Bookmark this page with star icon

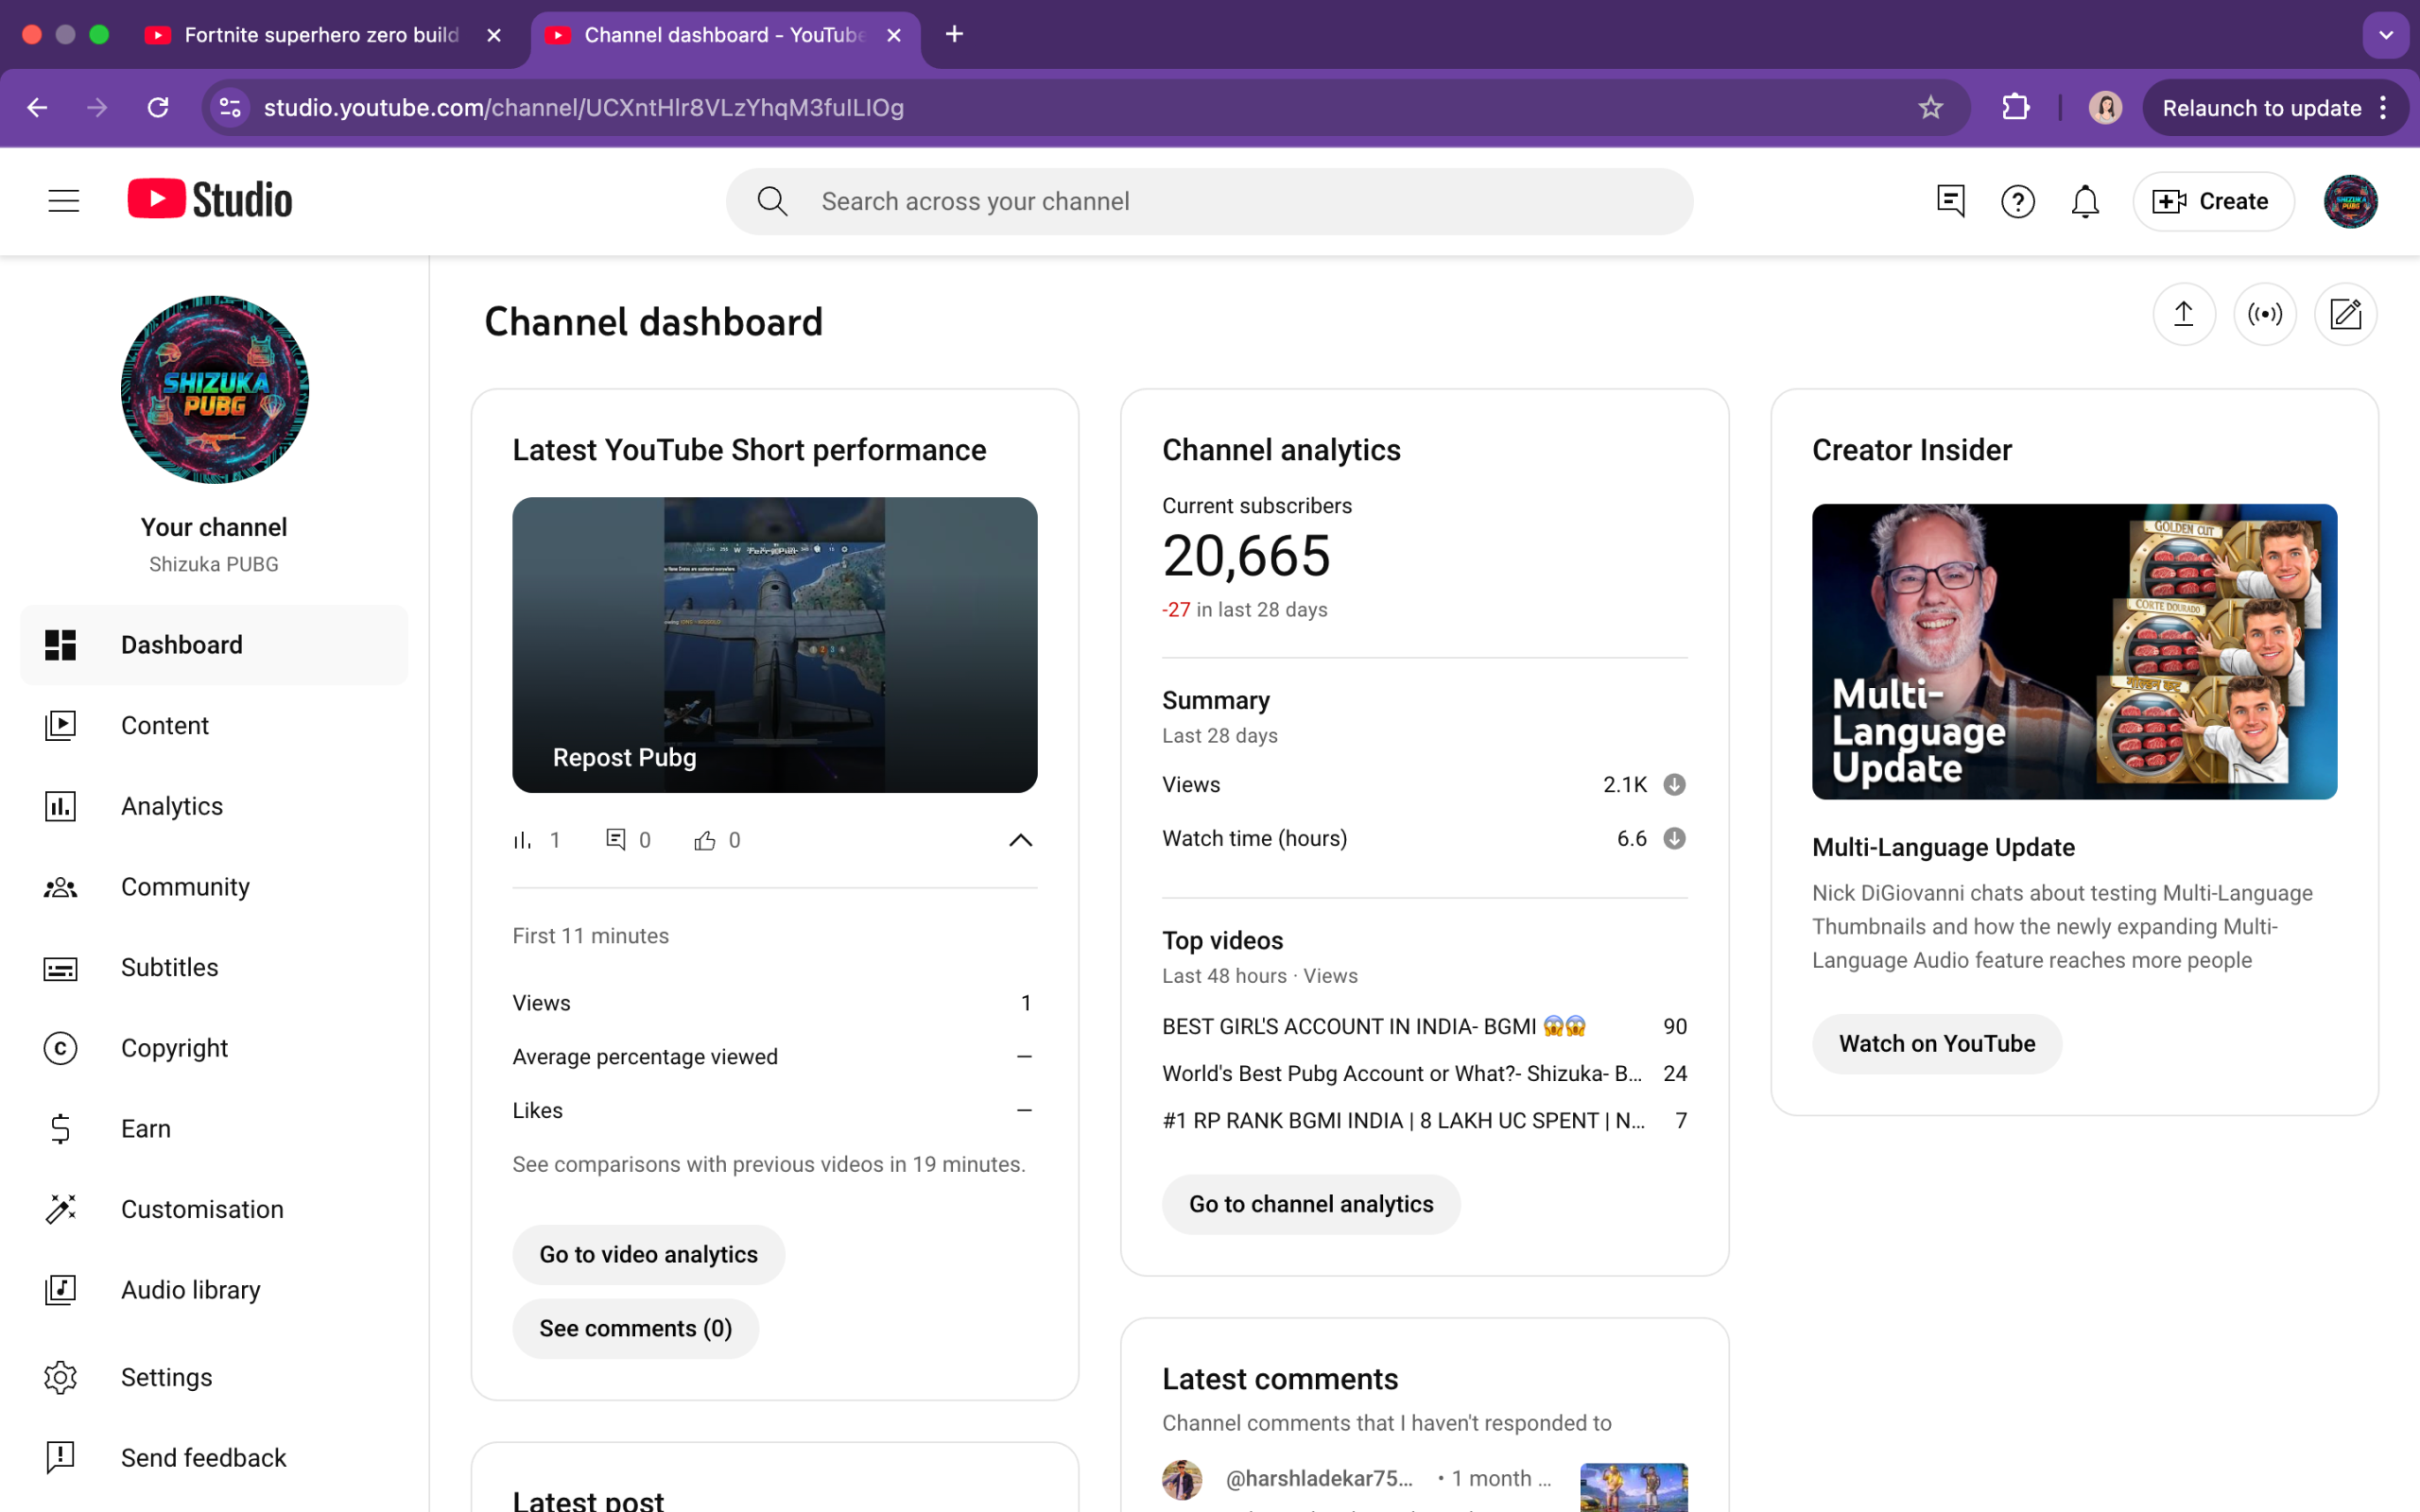point(1930,108)
